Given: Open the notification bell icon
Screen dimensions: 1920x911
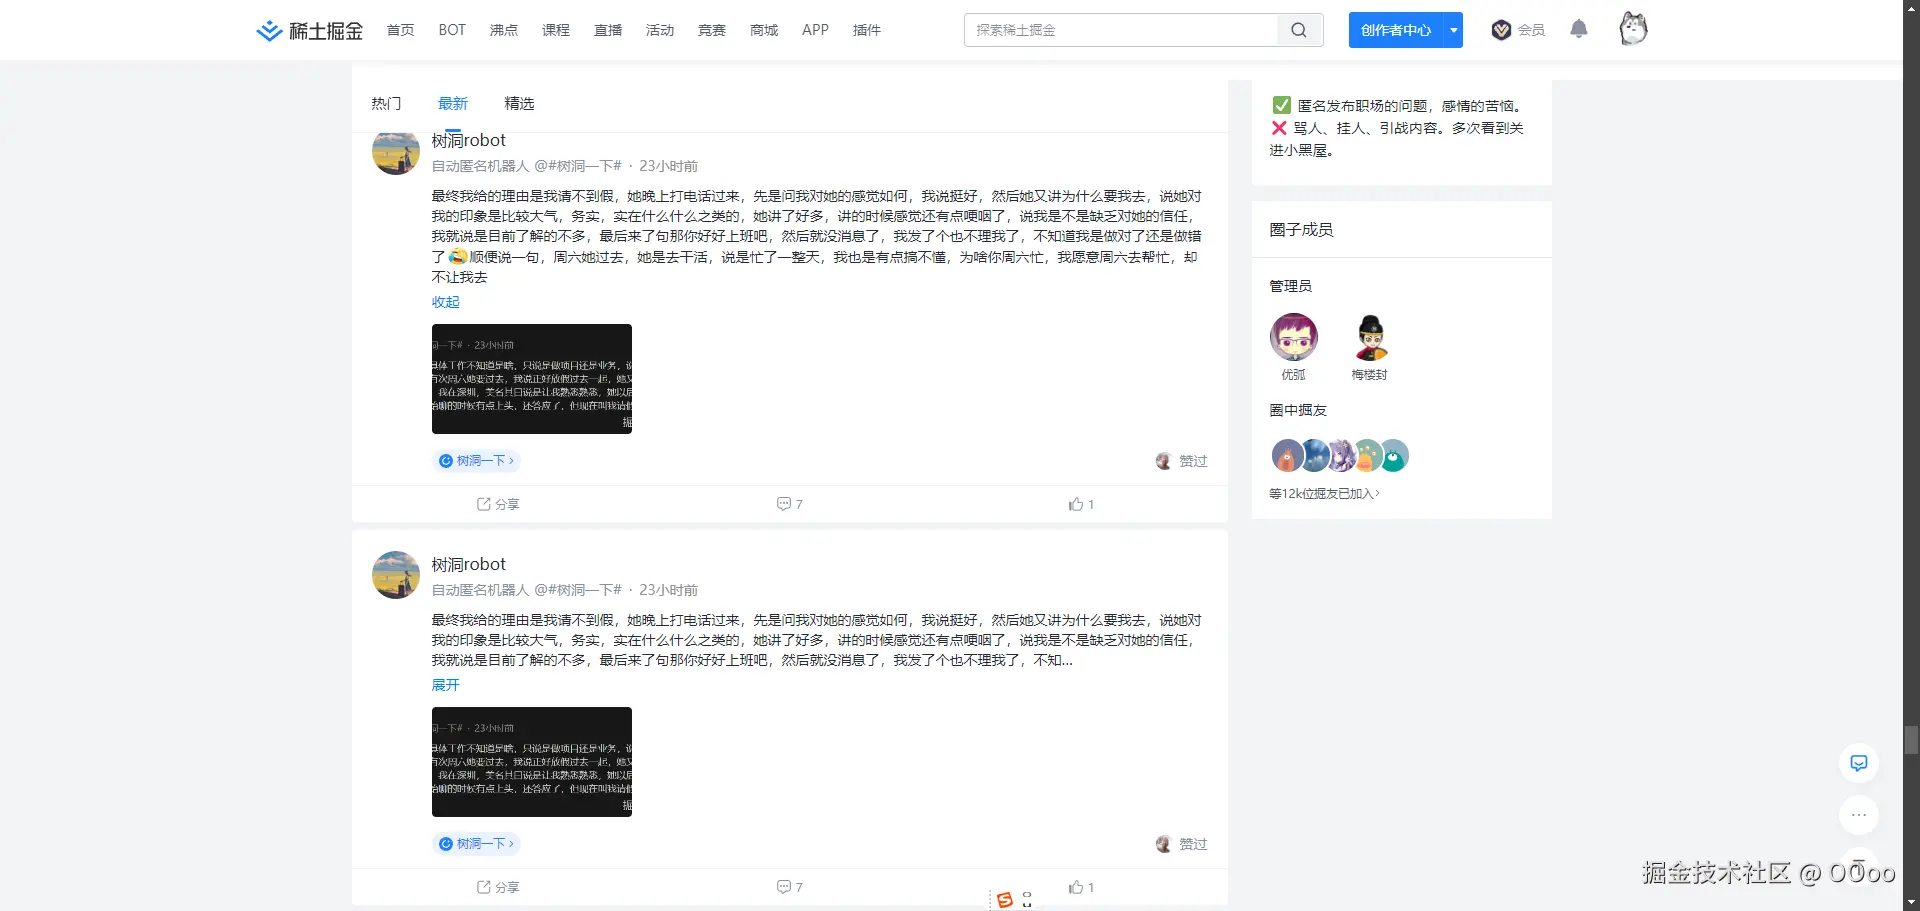Looking at the screenshot, I should pos(1578,29).
